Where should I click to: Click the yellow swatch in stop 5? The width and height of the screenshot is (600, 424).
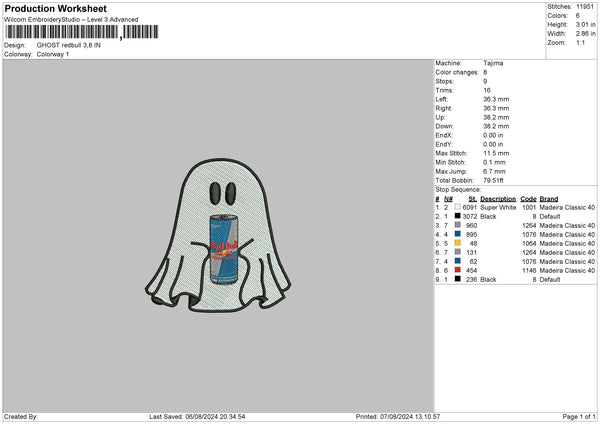(x=458, y=243)
